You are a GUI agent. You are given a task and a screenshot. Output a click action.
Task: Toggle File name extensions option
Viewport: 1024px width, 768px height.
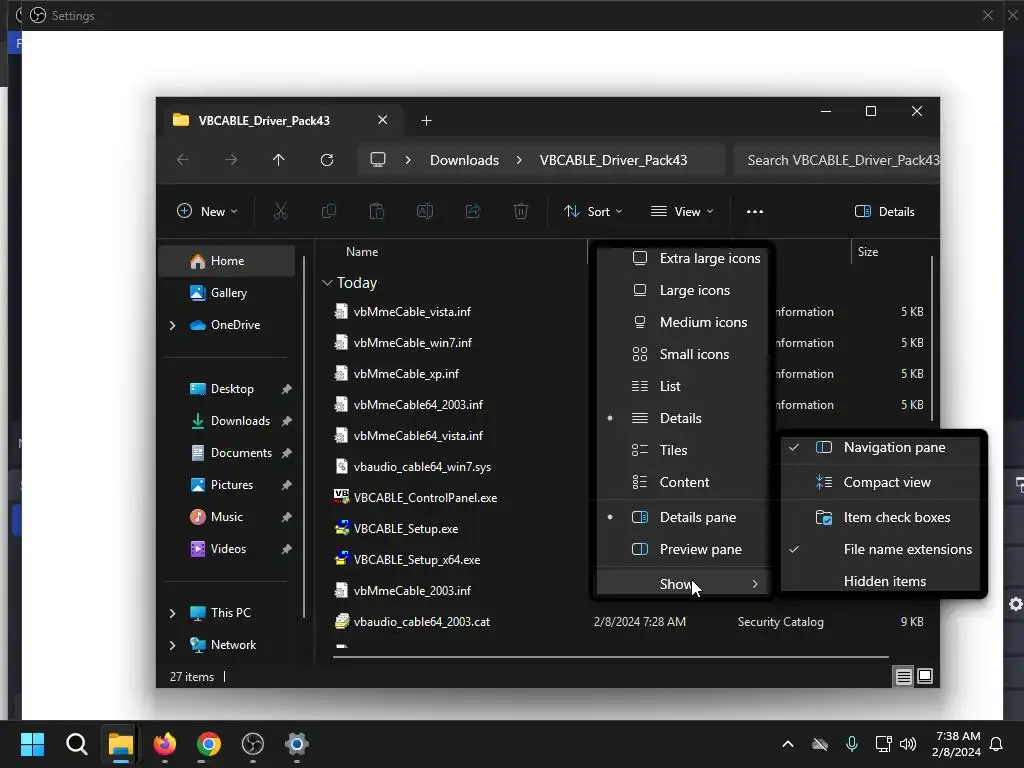[880, 549]
